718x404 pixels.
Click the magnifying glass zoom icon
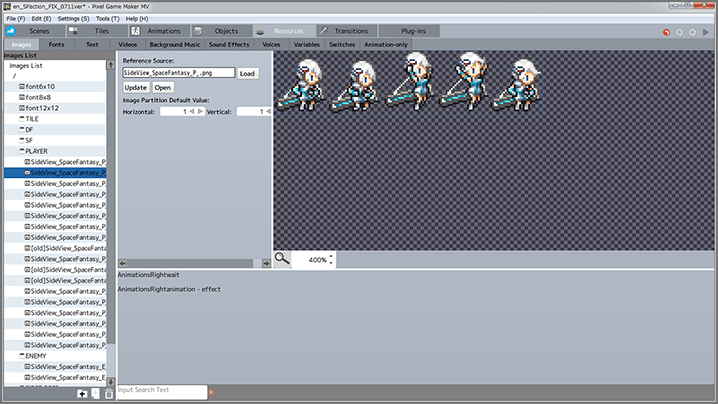(283, 259)
